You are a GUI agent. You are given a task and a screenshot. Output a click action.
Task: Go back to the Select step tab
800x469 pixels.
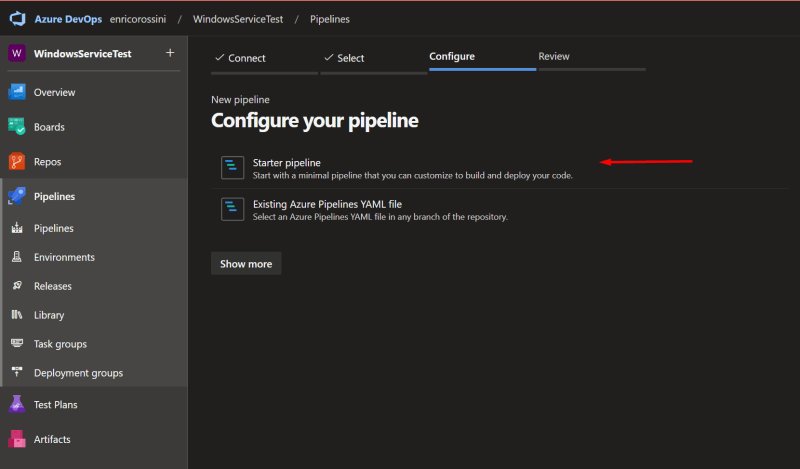click(x=373, y=61)
